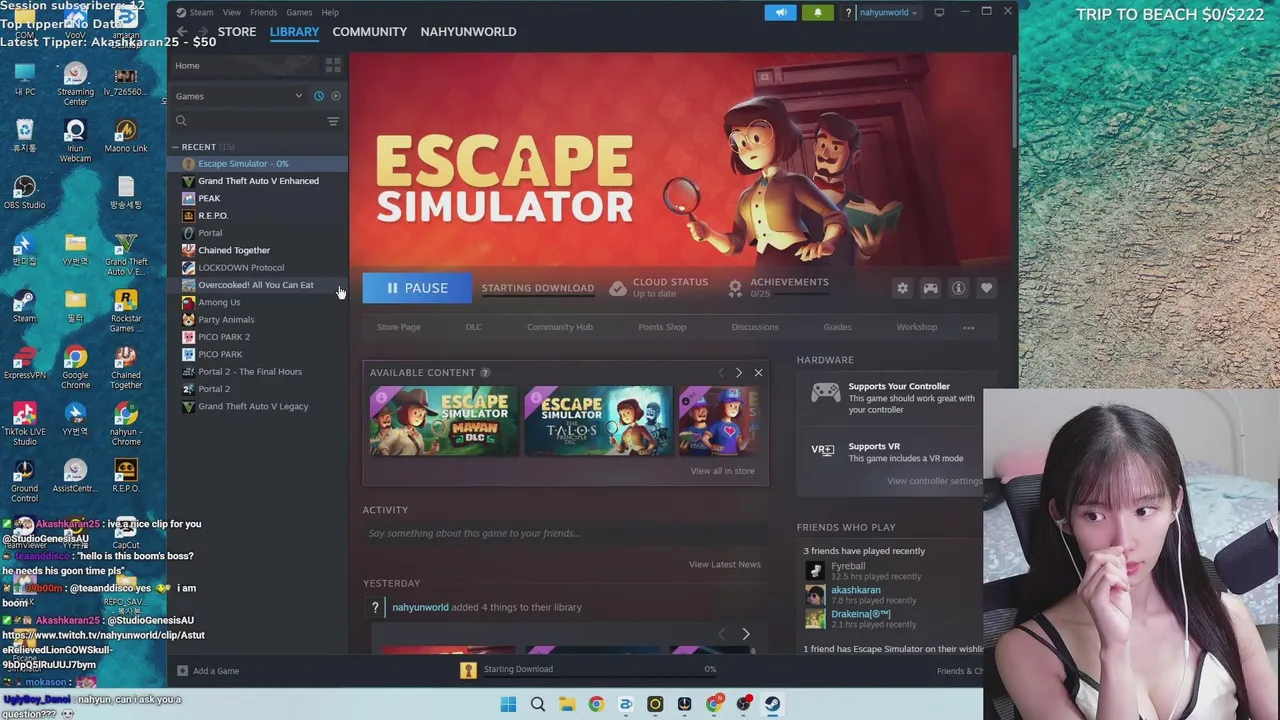Open ExpressVPN desktop shortcut
Screen dimensions: 1280x720
click(25, 363)
